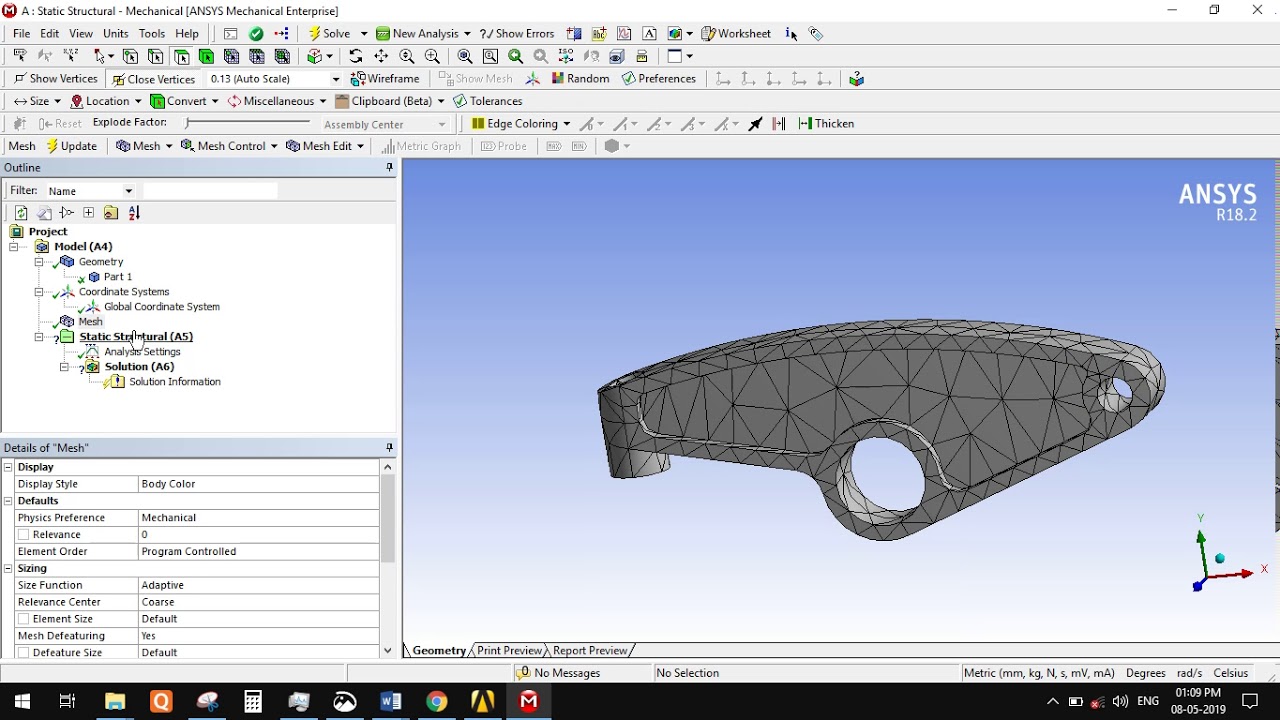Screen dimensions: 1280x720
Task: Click the Update lightning button in Mesh toolbar
Action: pos(71,145)
